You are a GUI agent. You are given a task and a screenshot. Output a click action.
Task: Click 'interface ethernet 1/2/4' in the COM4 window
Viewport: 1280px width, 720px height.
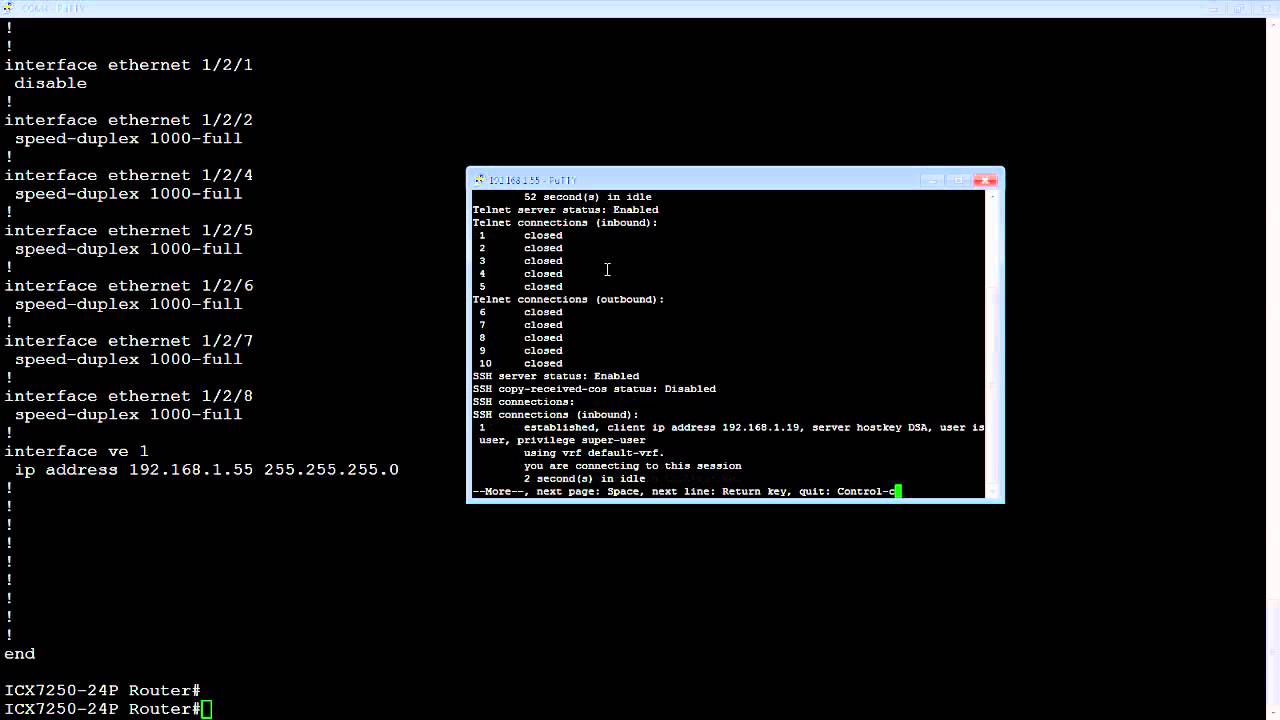[x=129, y=175]
